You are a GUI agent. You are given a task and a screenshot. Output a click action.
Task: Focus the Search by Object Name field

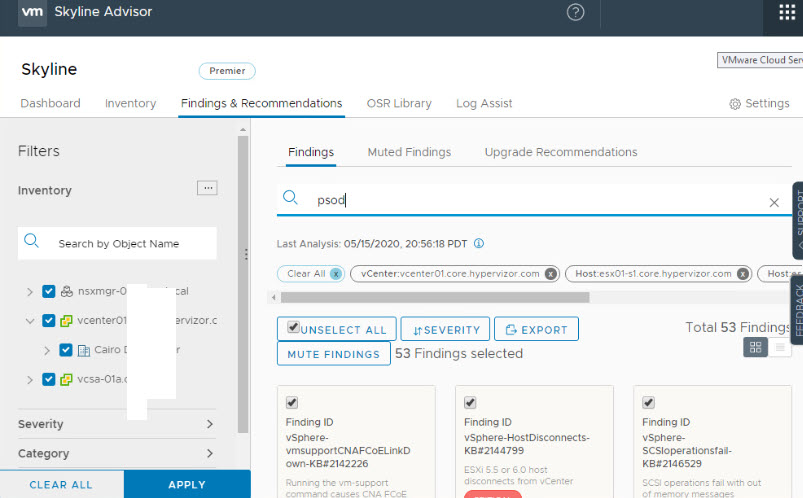click(x=117, y=243)
